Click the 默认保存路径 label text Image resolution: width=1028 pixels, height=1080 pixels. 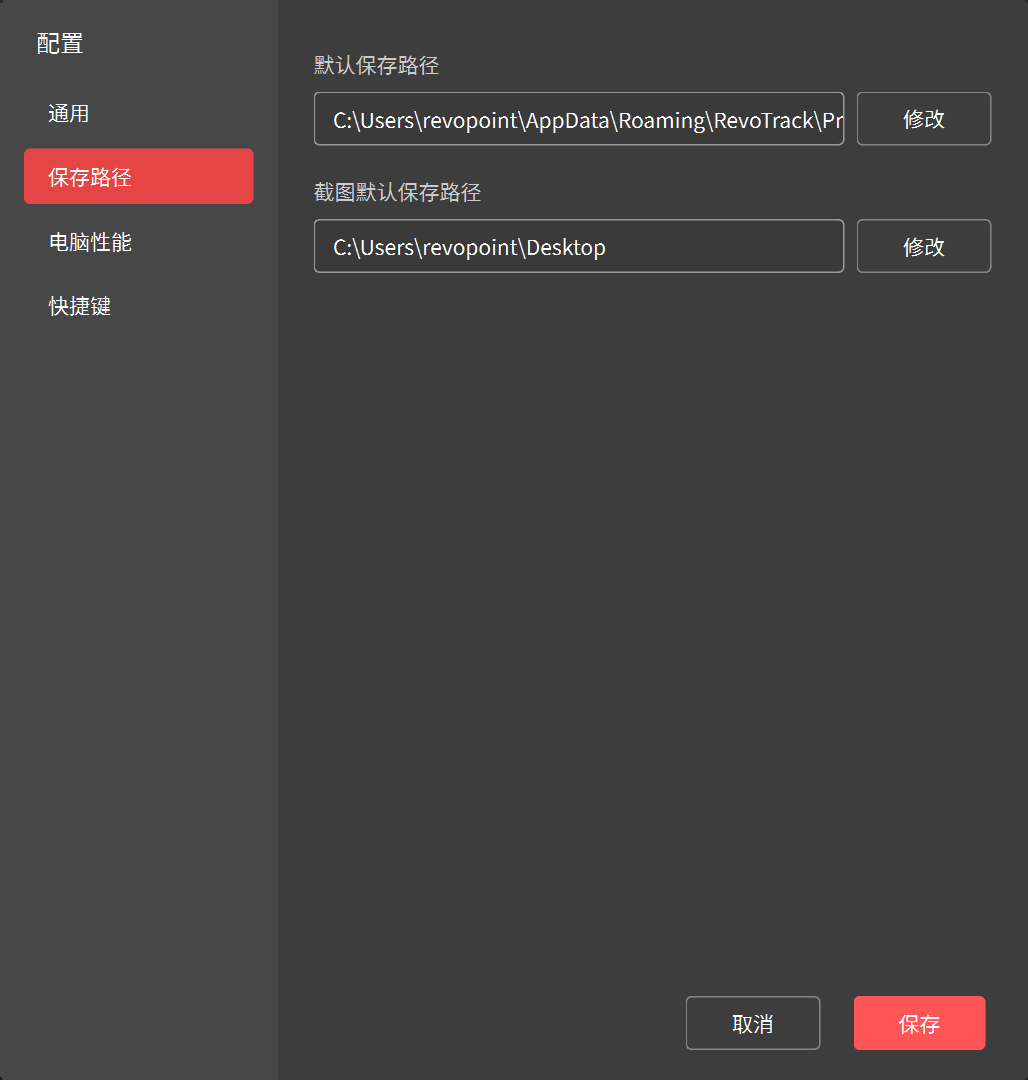tap(377, 66)
